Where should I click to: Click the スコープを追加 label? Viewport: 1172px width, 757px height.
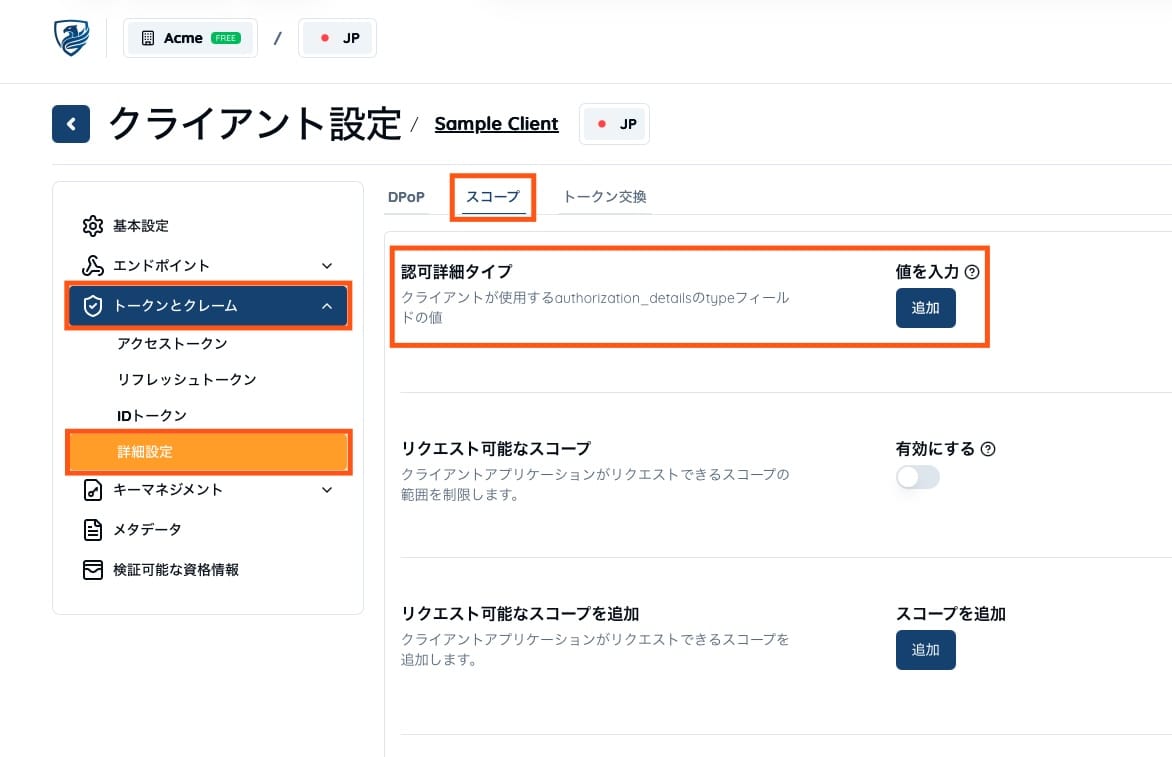(951, 614)
